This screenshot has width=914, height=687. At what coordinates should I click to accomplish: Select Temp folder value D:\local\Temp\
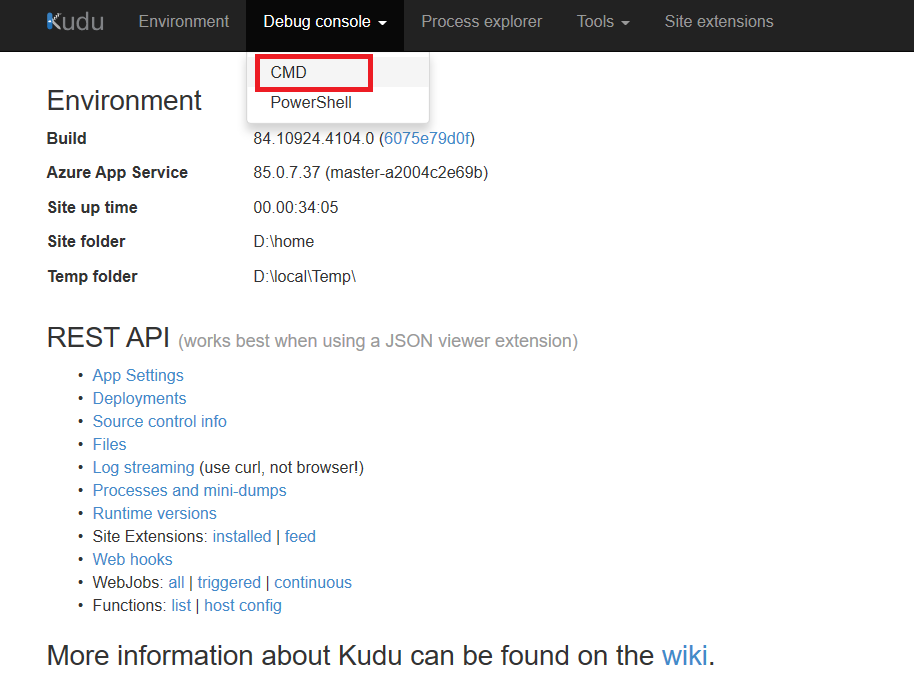(304, 276)
